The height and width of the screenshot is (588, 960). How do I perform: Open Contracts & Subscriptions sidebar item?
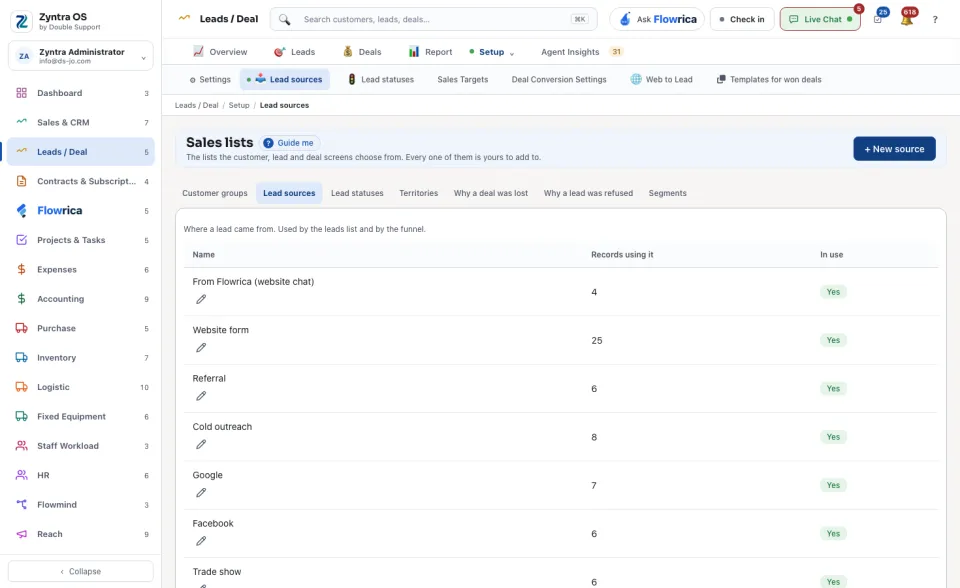coord(81,181)
